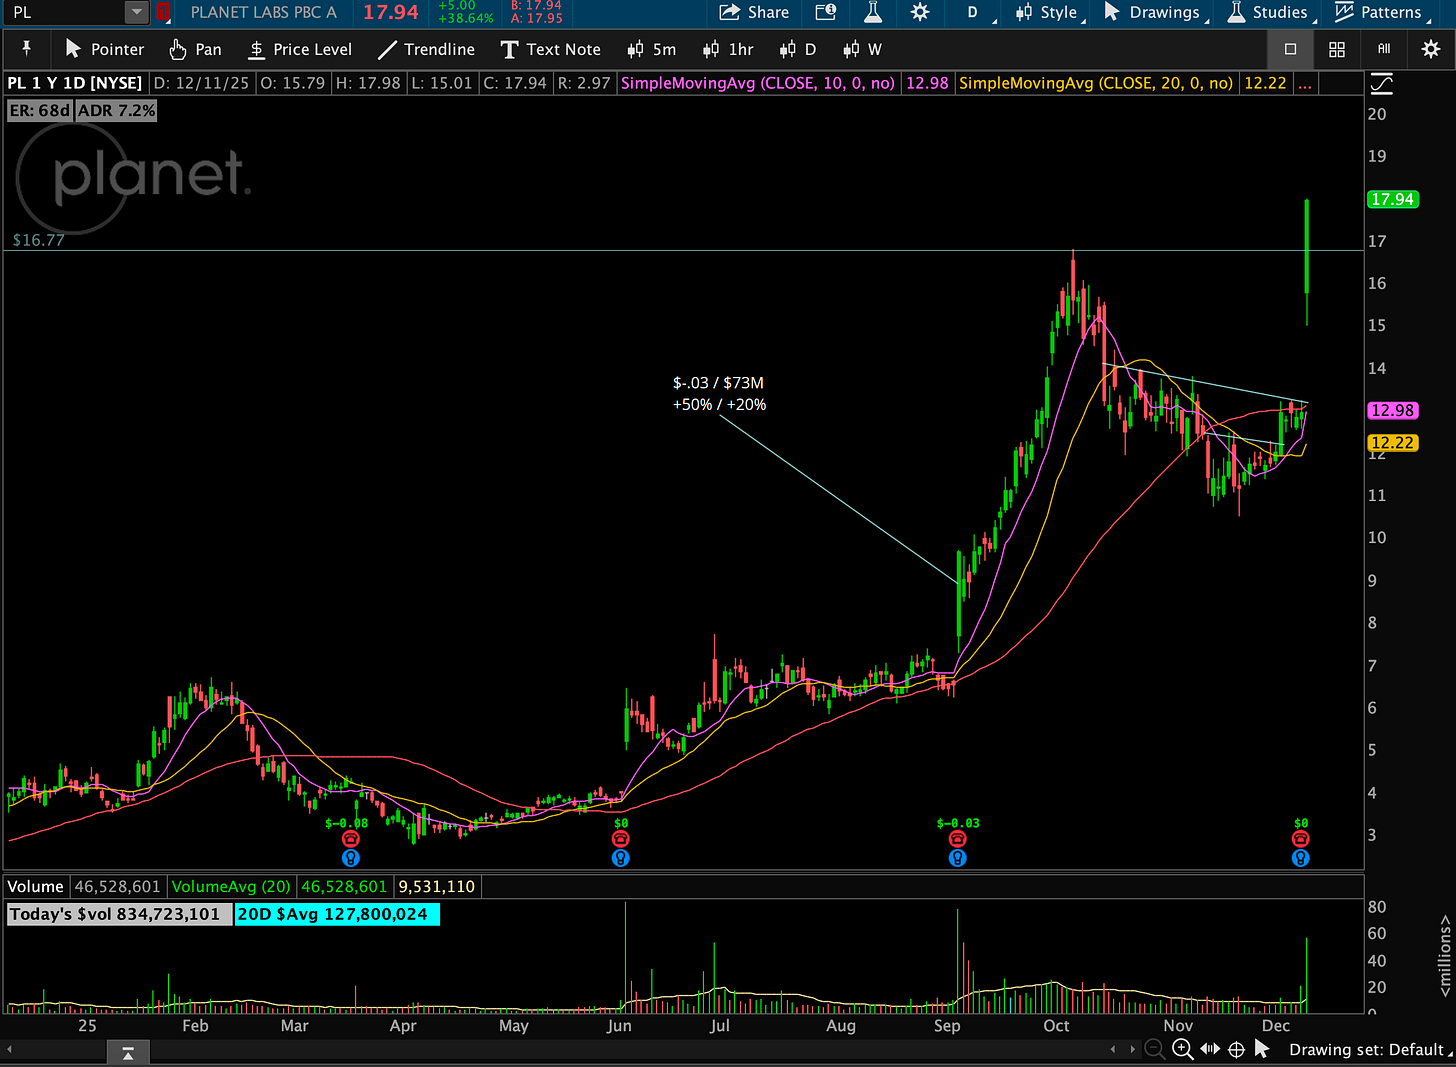
Task: Switch to the W weekly timeframe
Action: click(862, 49)
